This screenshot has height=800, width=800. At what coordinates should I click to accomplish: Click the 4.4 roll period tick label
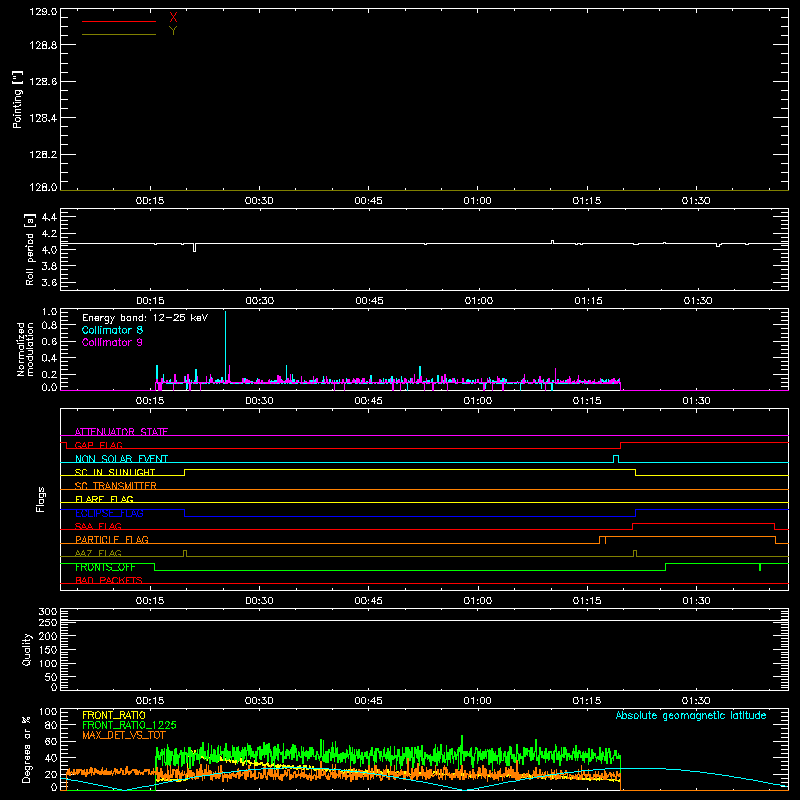(x=49, y=217)
